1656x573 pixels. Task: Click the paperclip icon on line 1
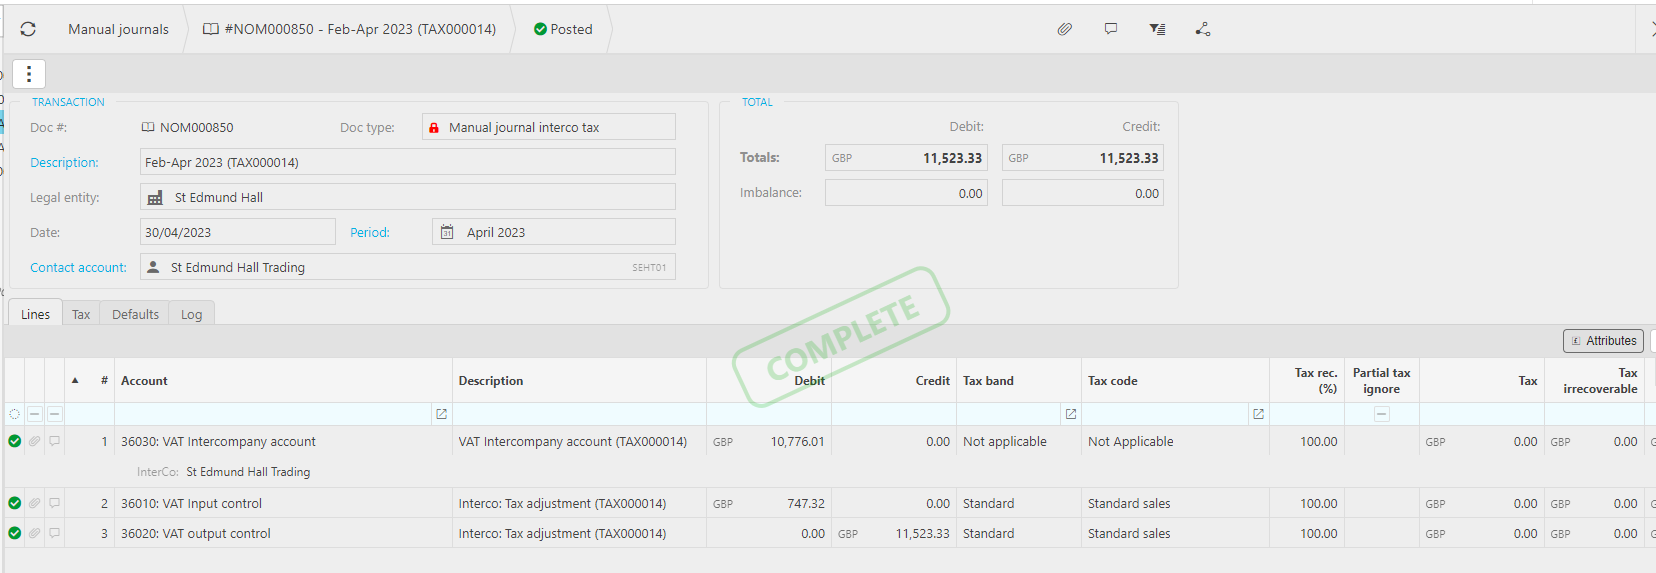[x=34, y=441]
